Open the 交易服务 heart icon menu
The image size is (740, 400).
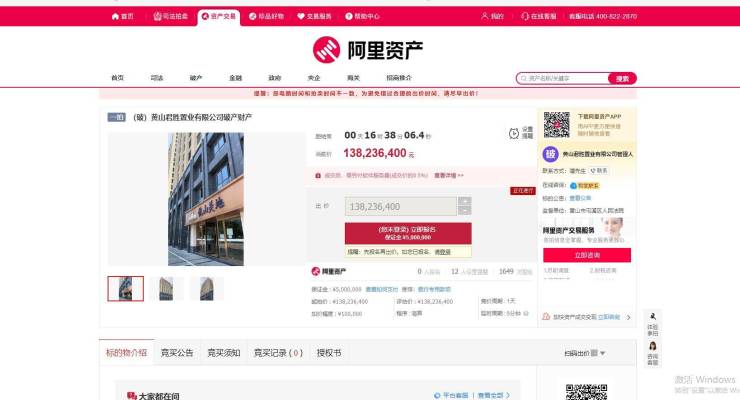point(314,17)
